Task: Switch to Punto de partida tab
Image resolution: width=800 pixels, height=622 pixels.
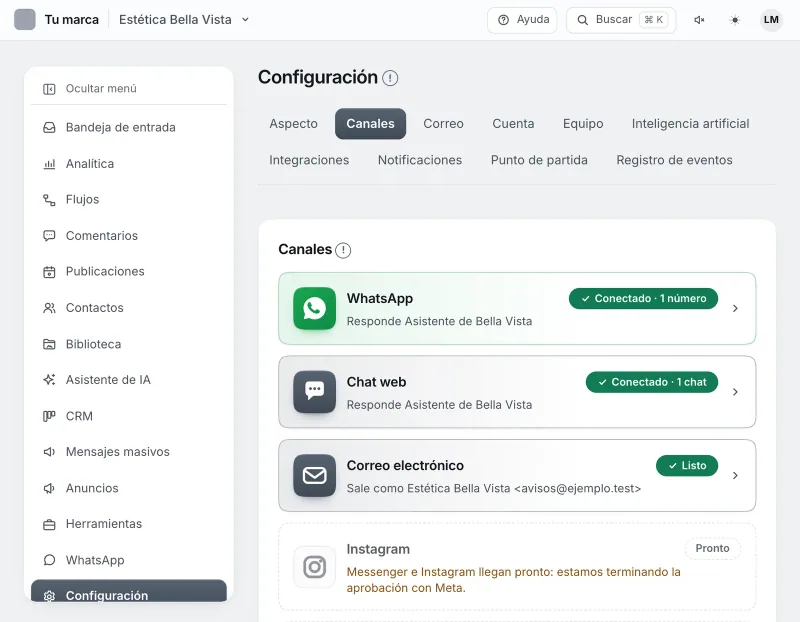Action: tap(539, 160)
